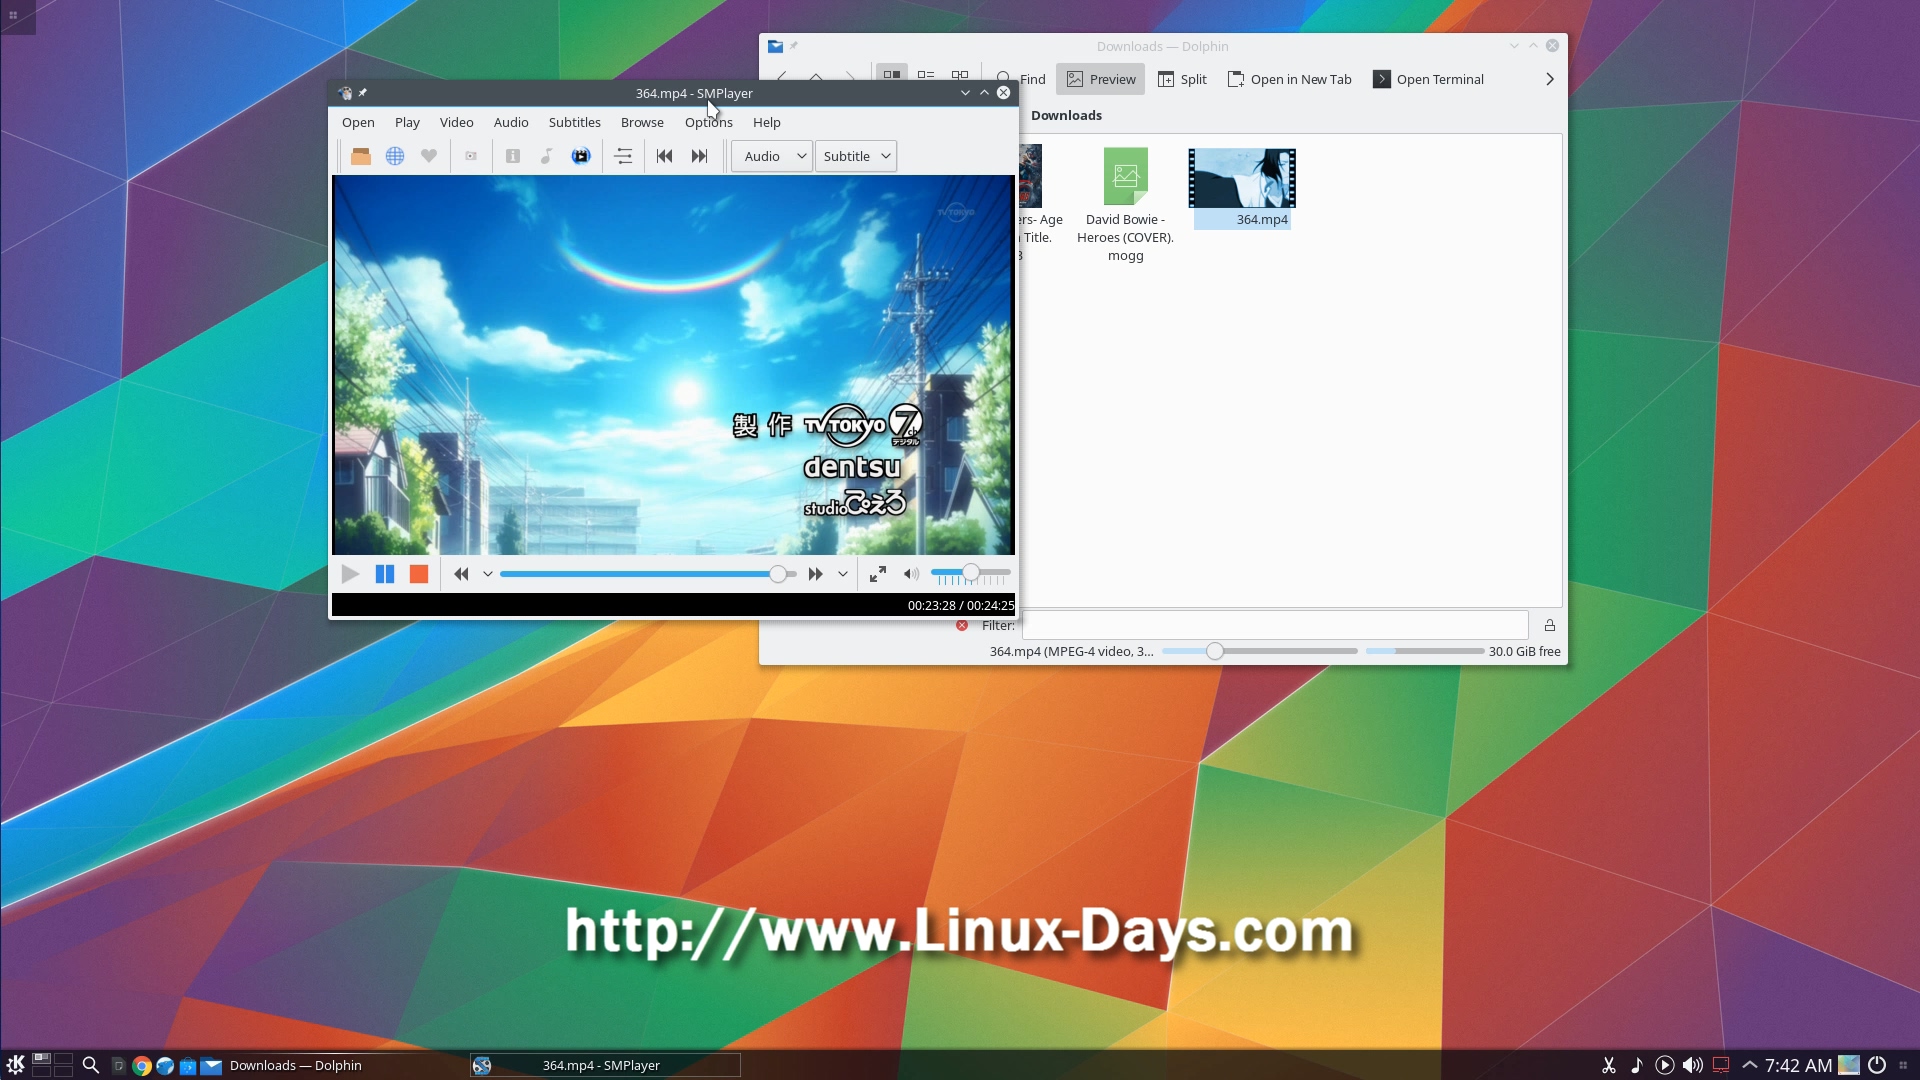Expand the rewind options dropdown arrow
The image size is (1920, 1080).
(x=488, y=574)
